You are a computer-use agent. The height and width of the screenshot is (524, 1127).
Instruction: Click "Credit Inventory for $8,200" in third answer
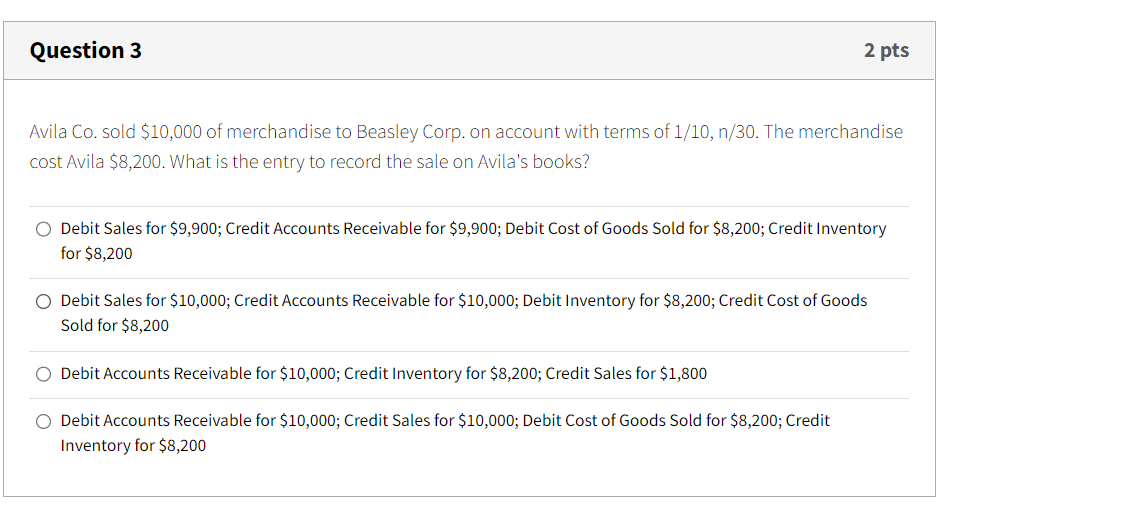coord(442,374)
